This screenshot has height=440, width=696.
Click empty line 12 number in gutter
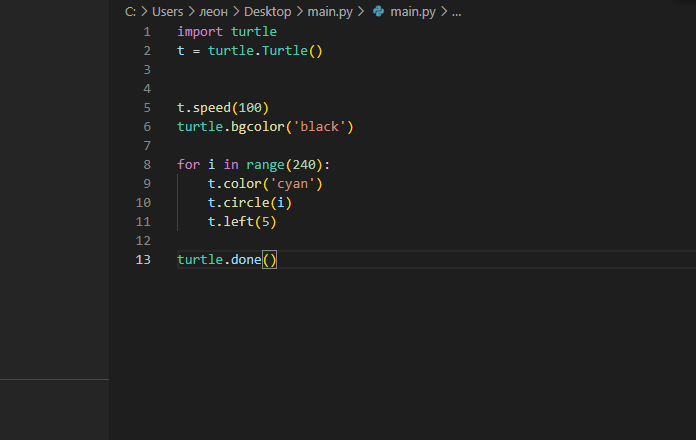143,241
